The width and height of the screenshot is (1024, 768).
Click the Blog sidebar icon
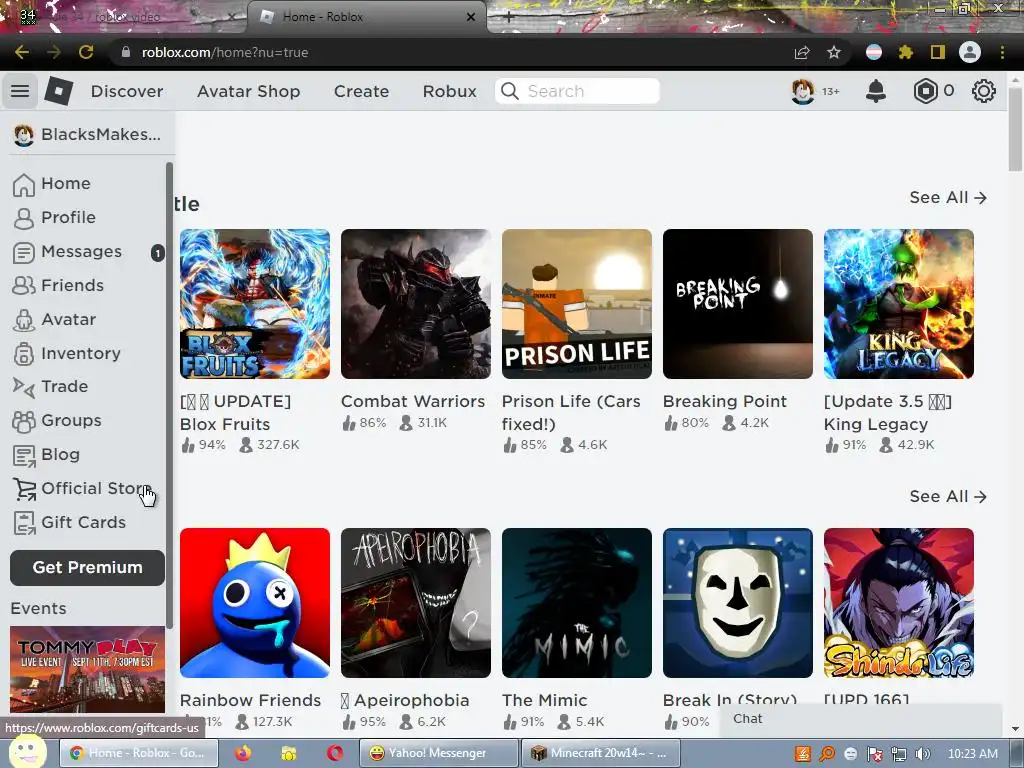click(24, 455)
